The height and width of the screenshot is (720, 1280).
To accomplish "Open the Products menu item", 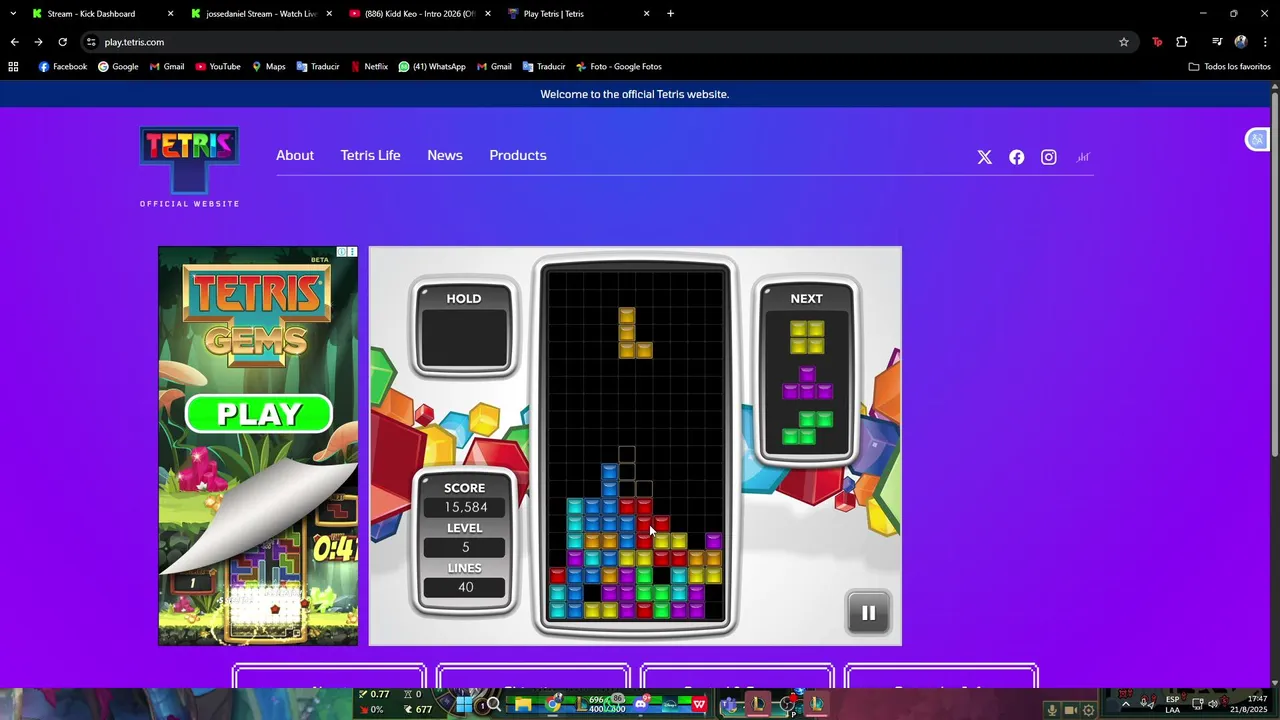I will tap(518, 155).
